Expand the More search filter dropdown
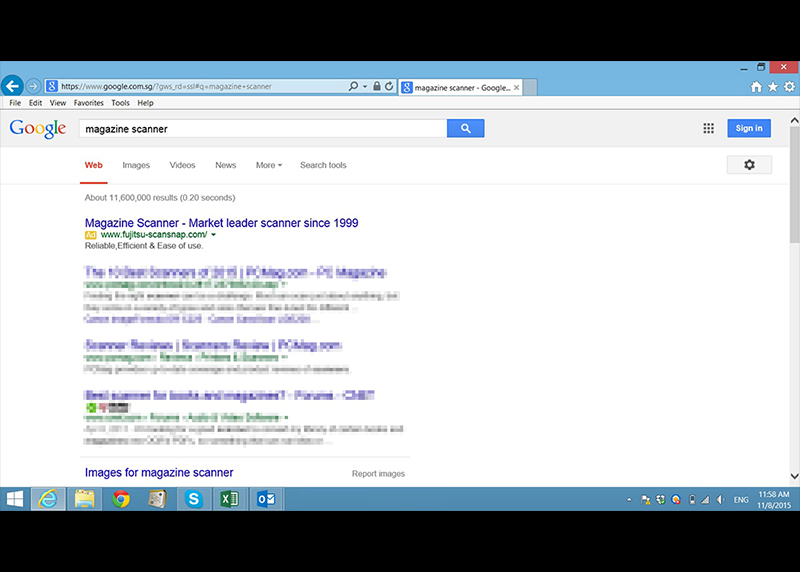This screenshot has height=572, width=800. tap(268, 165)
